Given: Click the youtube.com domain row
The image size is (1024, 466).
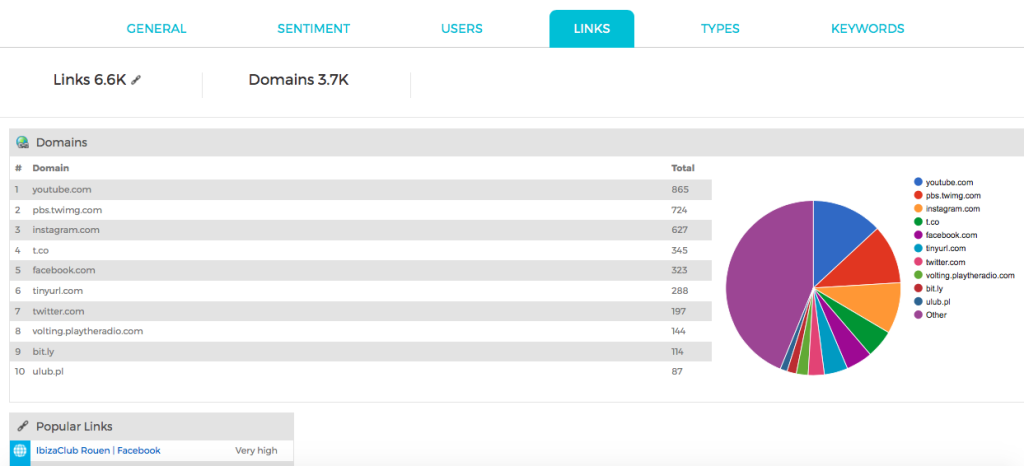Looking at the screenshot, I should click(x=360, y=190).
